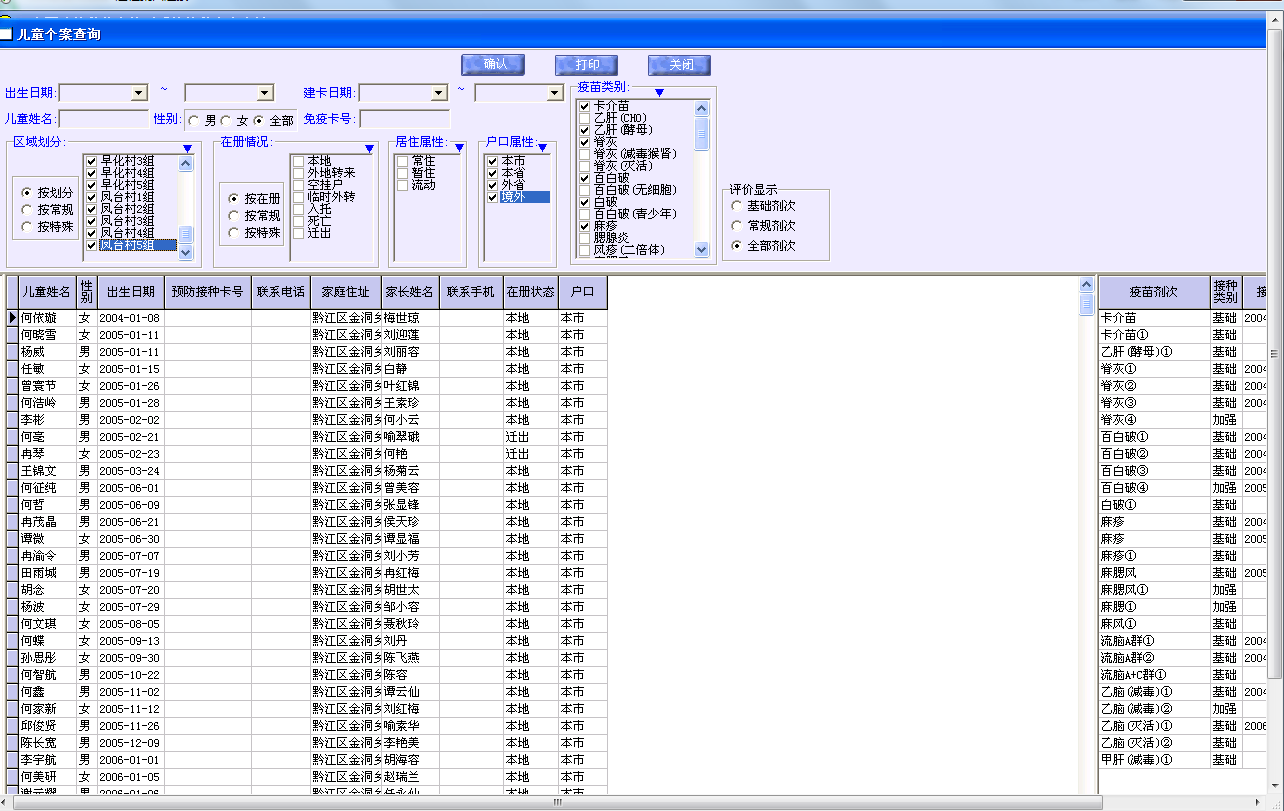This screenshot has width=1284, height=811.
Task: Click the 甲肝 (减毒)① dose row
Action: coord(1183,760)
